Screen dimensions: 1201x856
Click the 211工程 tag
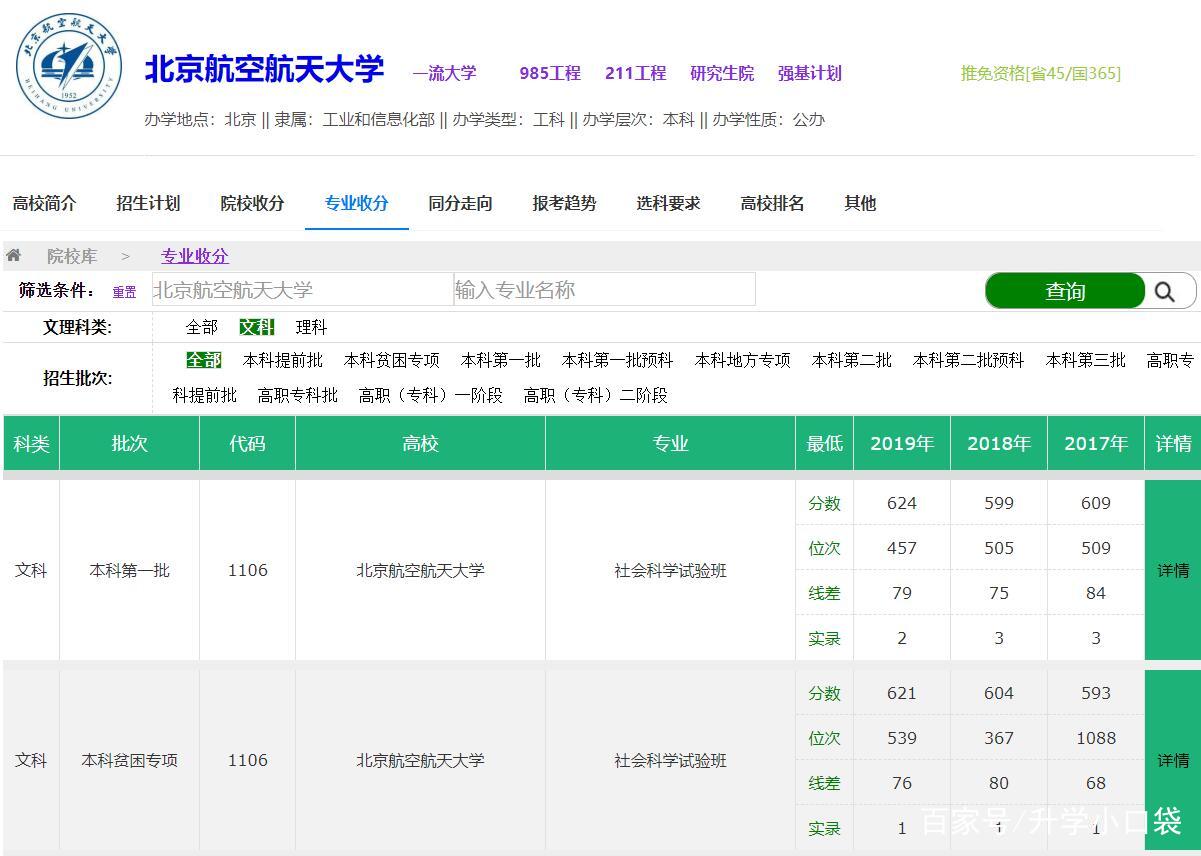tap(636, 73)
